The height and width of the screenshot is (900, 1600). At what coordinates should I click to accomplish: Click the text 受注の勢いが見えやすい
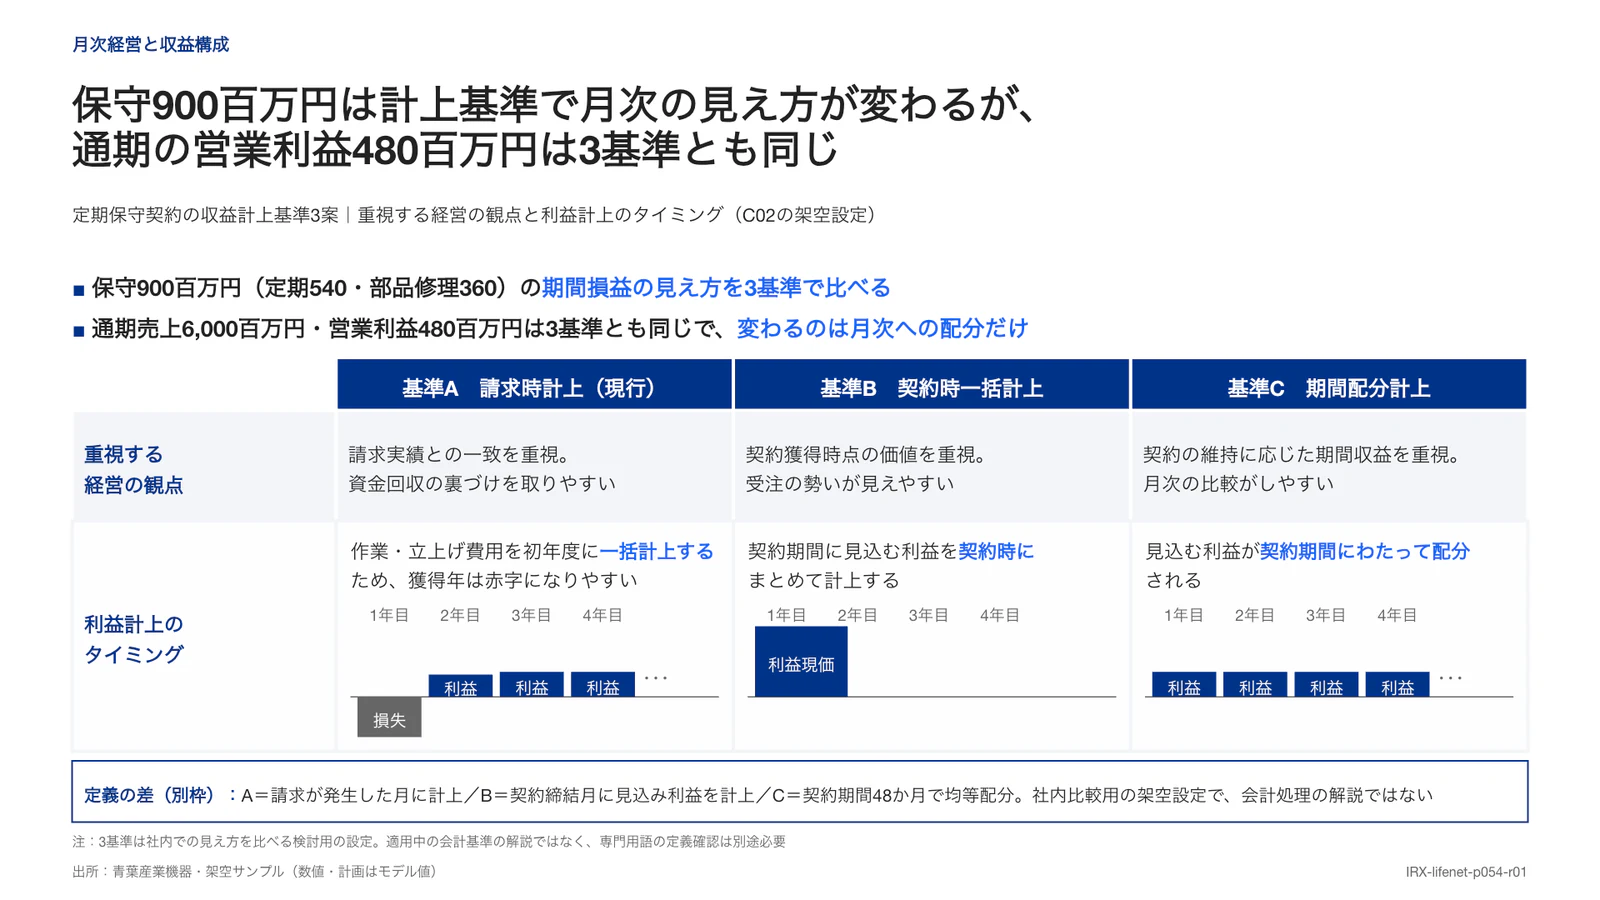[850, 484]
